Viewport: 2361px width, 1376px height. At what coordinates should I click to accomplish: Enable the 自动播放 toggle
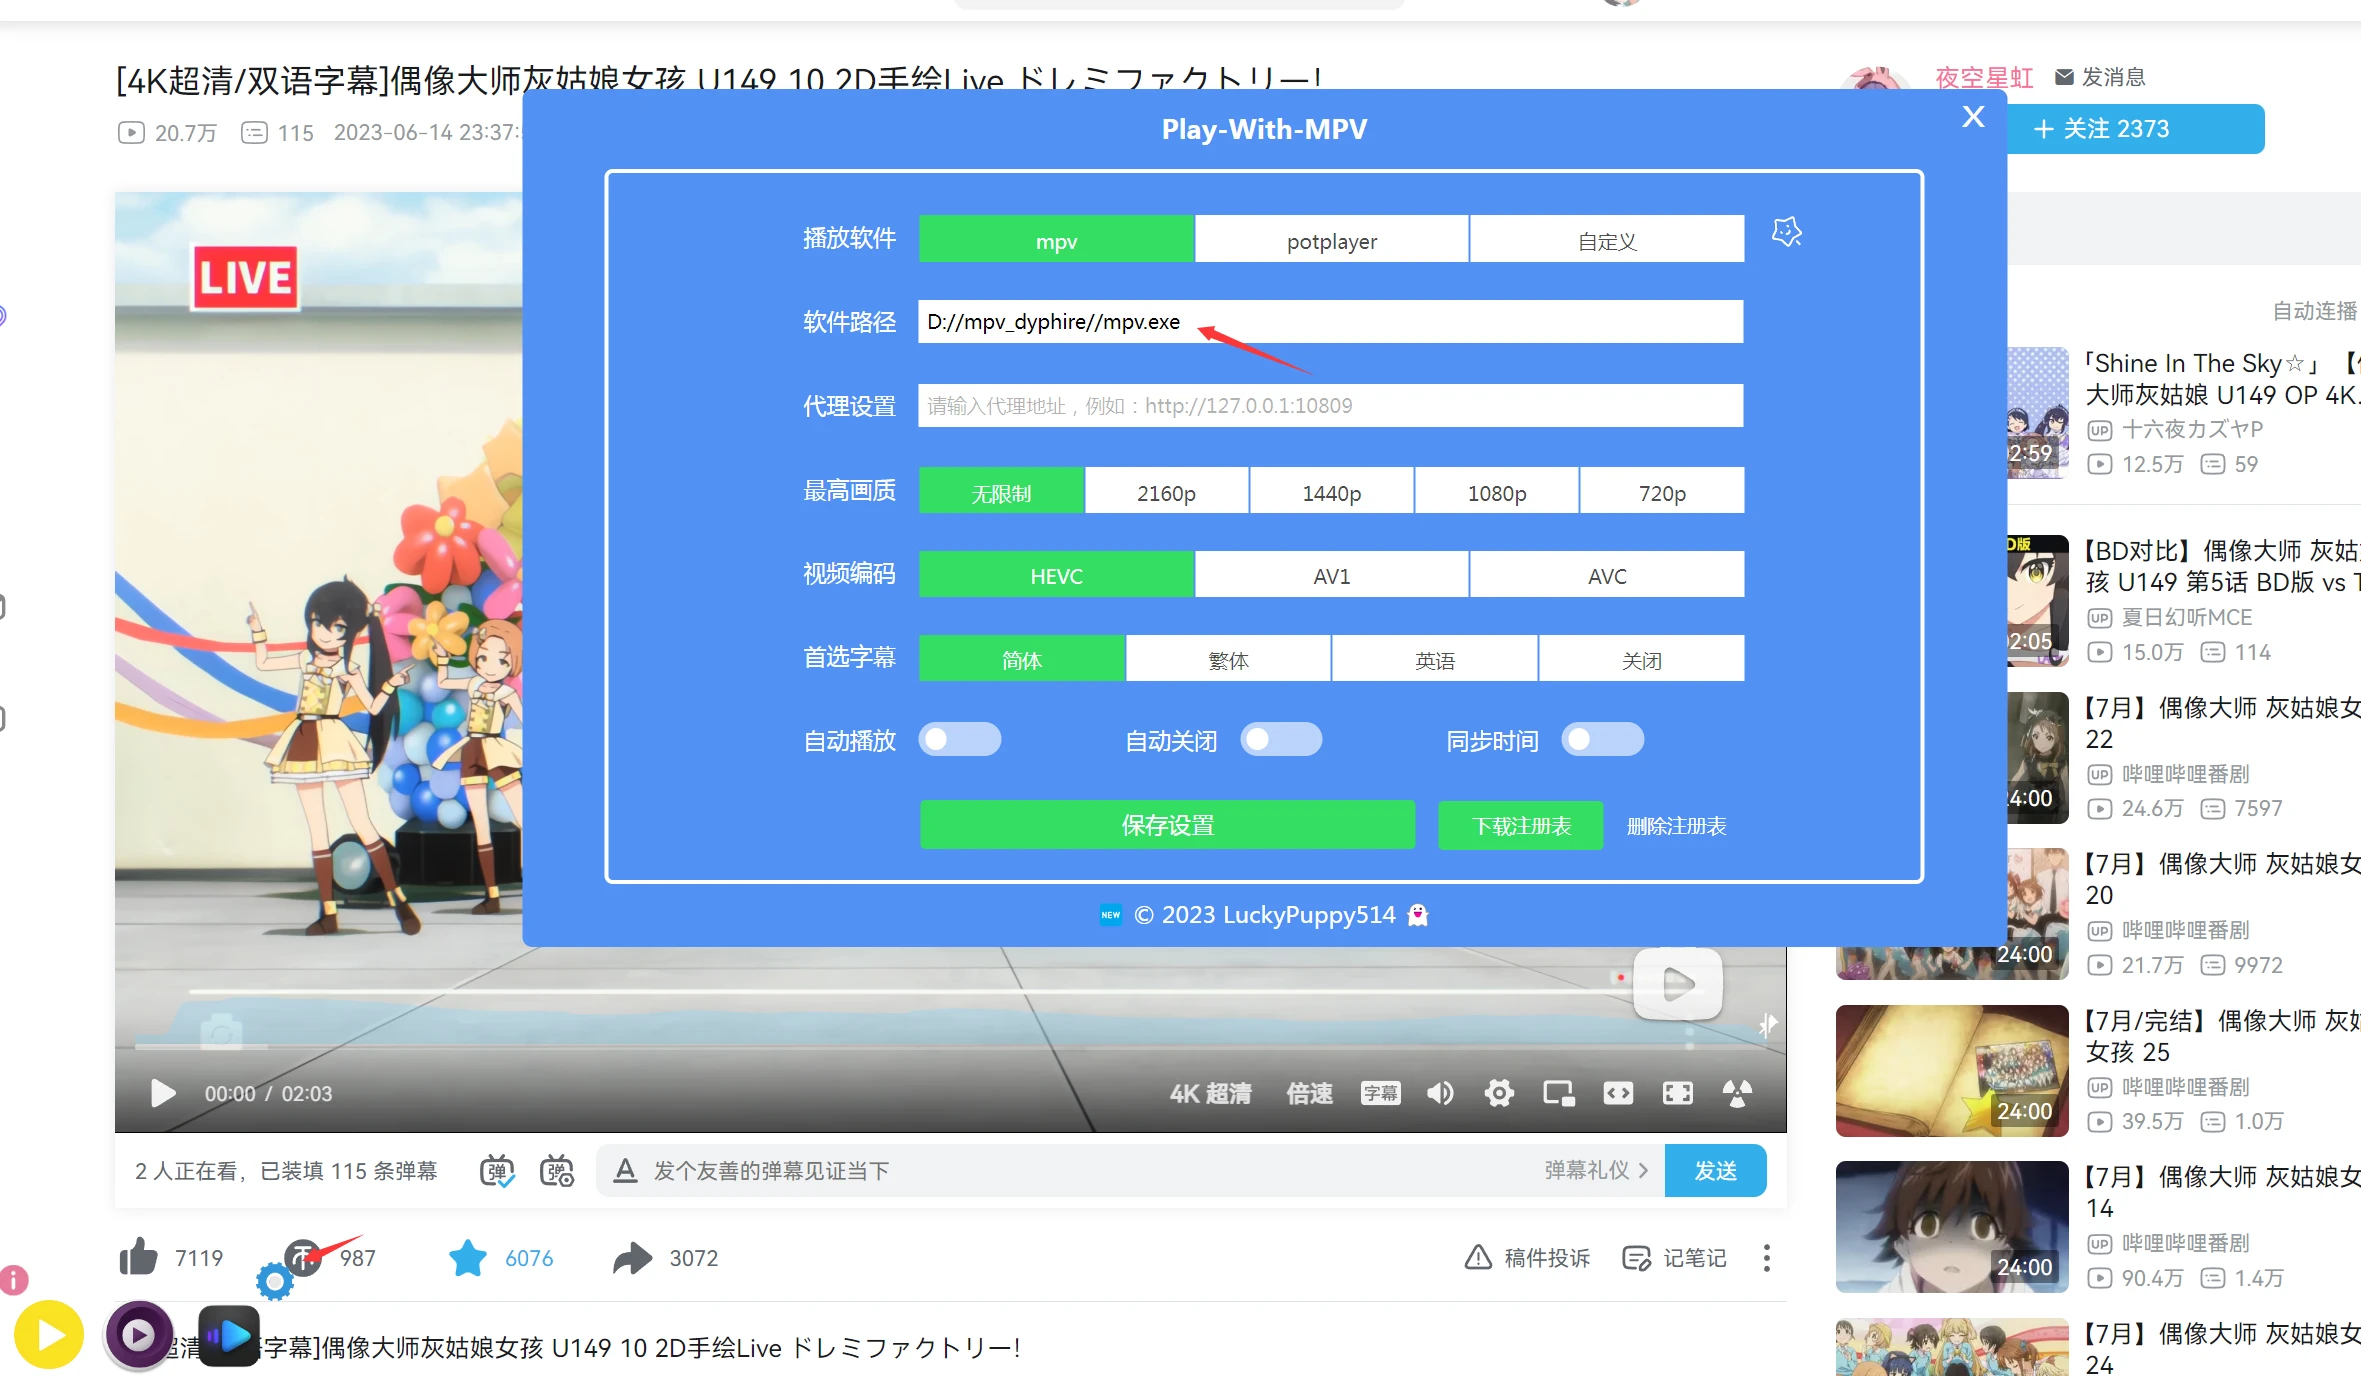click(959, 740)
